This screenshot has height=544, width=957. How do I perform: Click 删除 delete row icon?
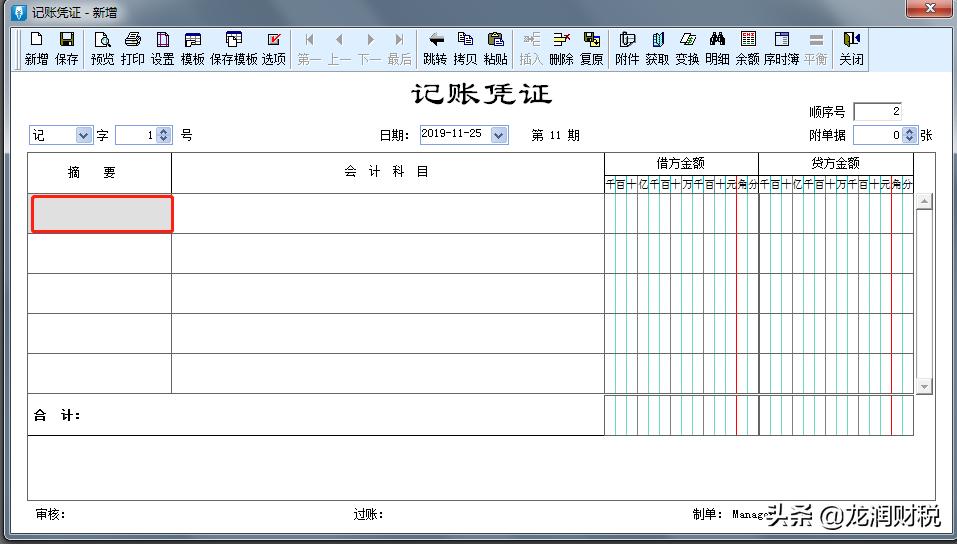pyautogui.click(x=561, y=40)
